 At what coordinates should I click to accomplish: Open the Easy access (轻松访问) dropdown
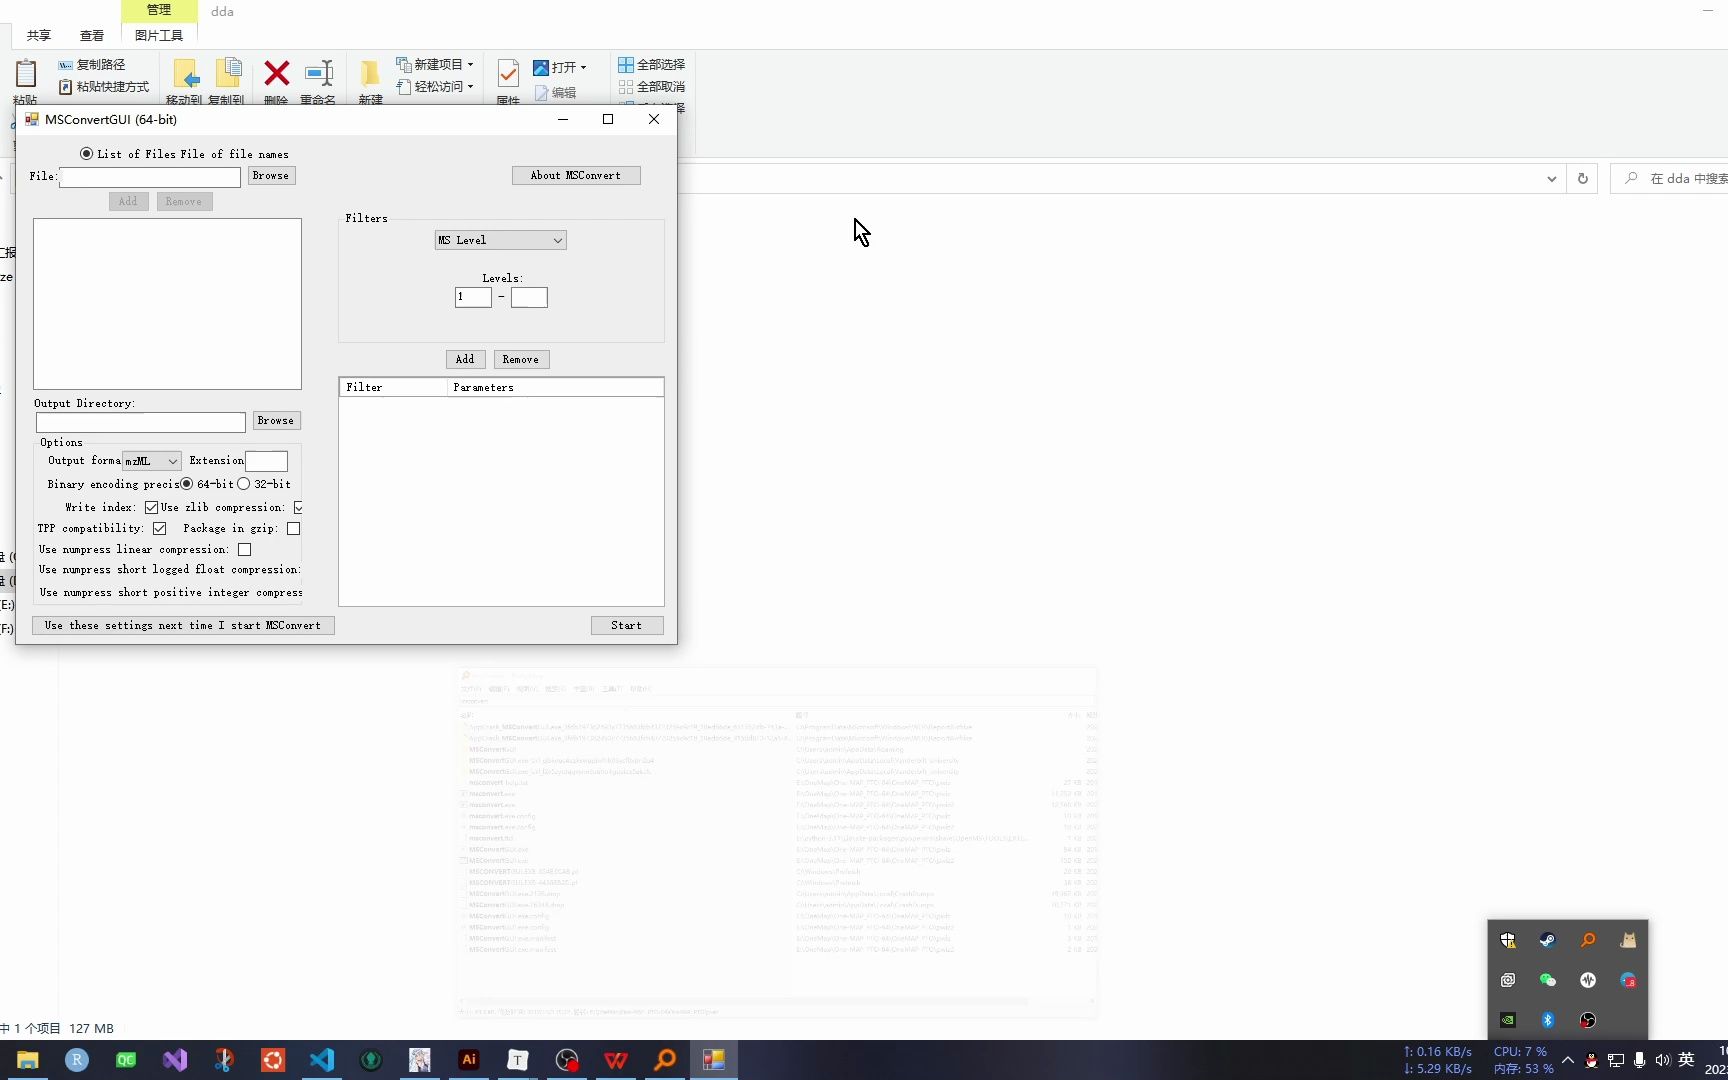435,86
